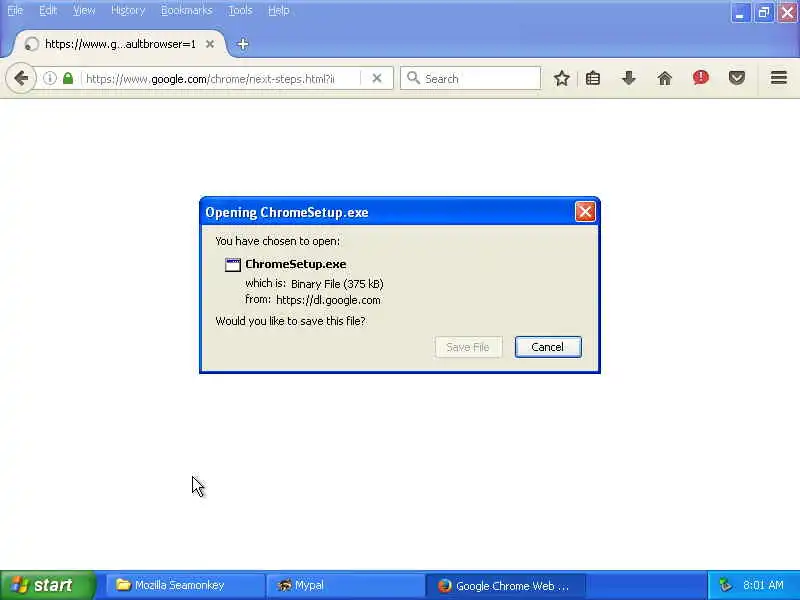Click the Binary File (375 kB) text
Image resolution: width=800 pixels, height=600 pixels.
(337, 284)
